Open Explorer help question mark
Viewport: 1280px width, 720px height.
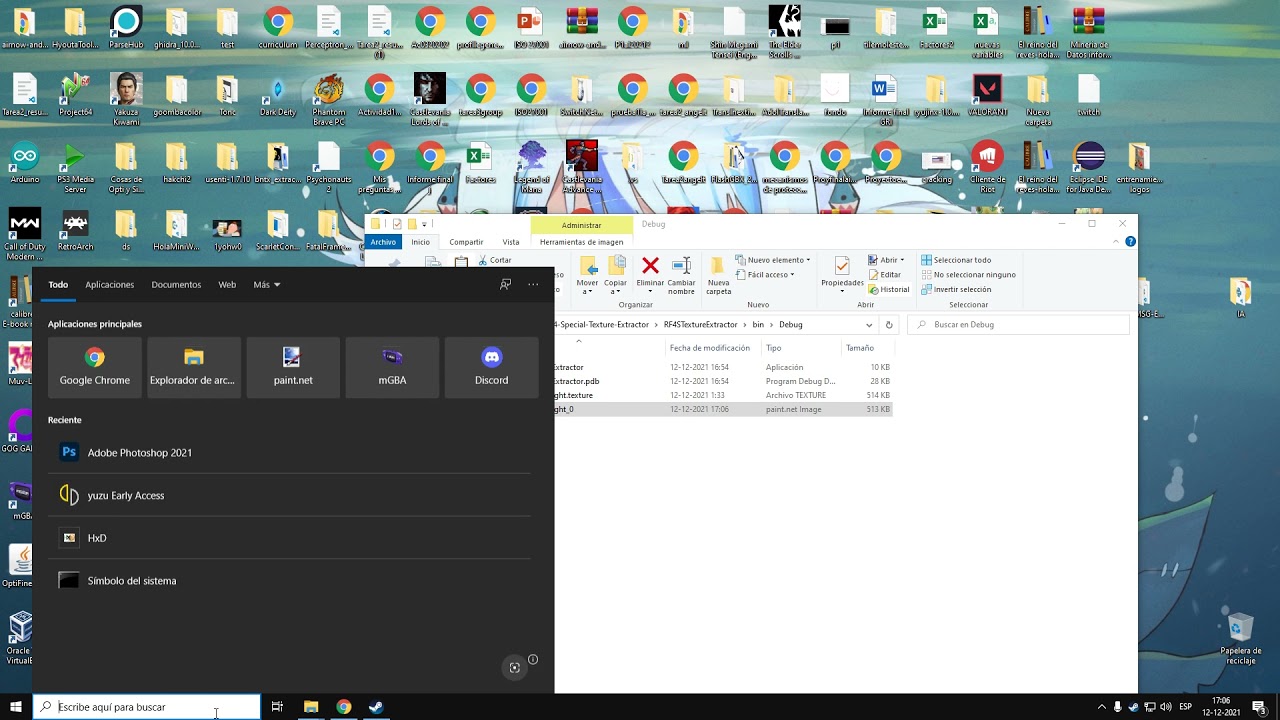pyautogui.click(x=1130, y=242)
